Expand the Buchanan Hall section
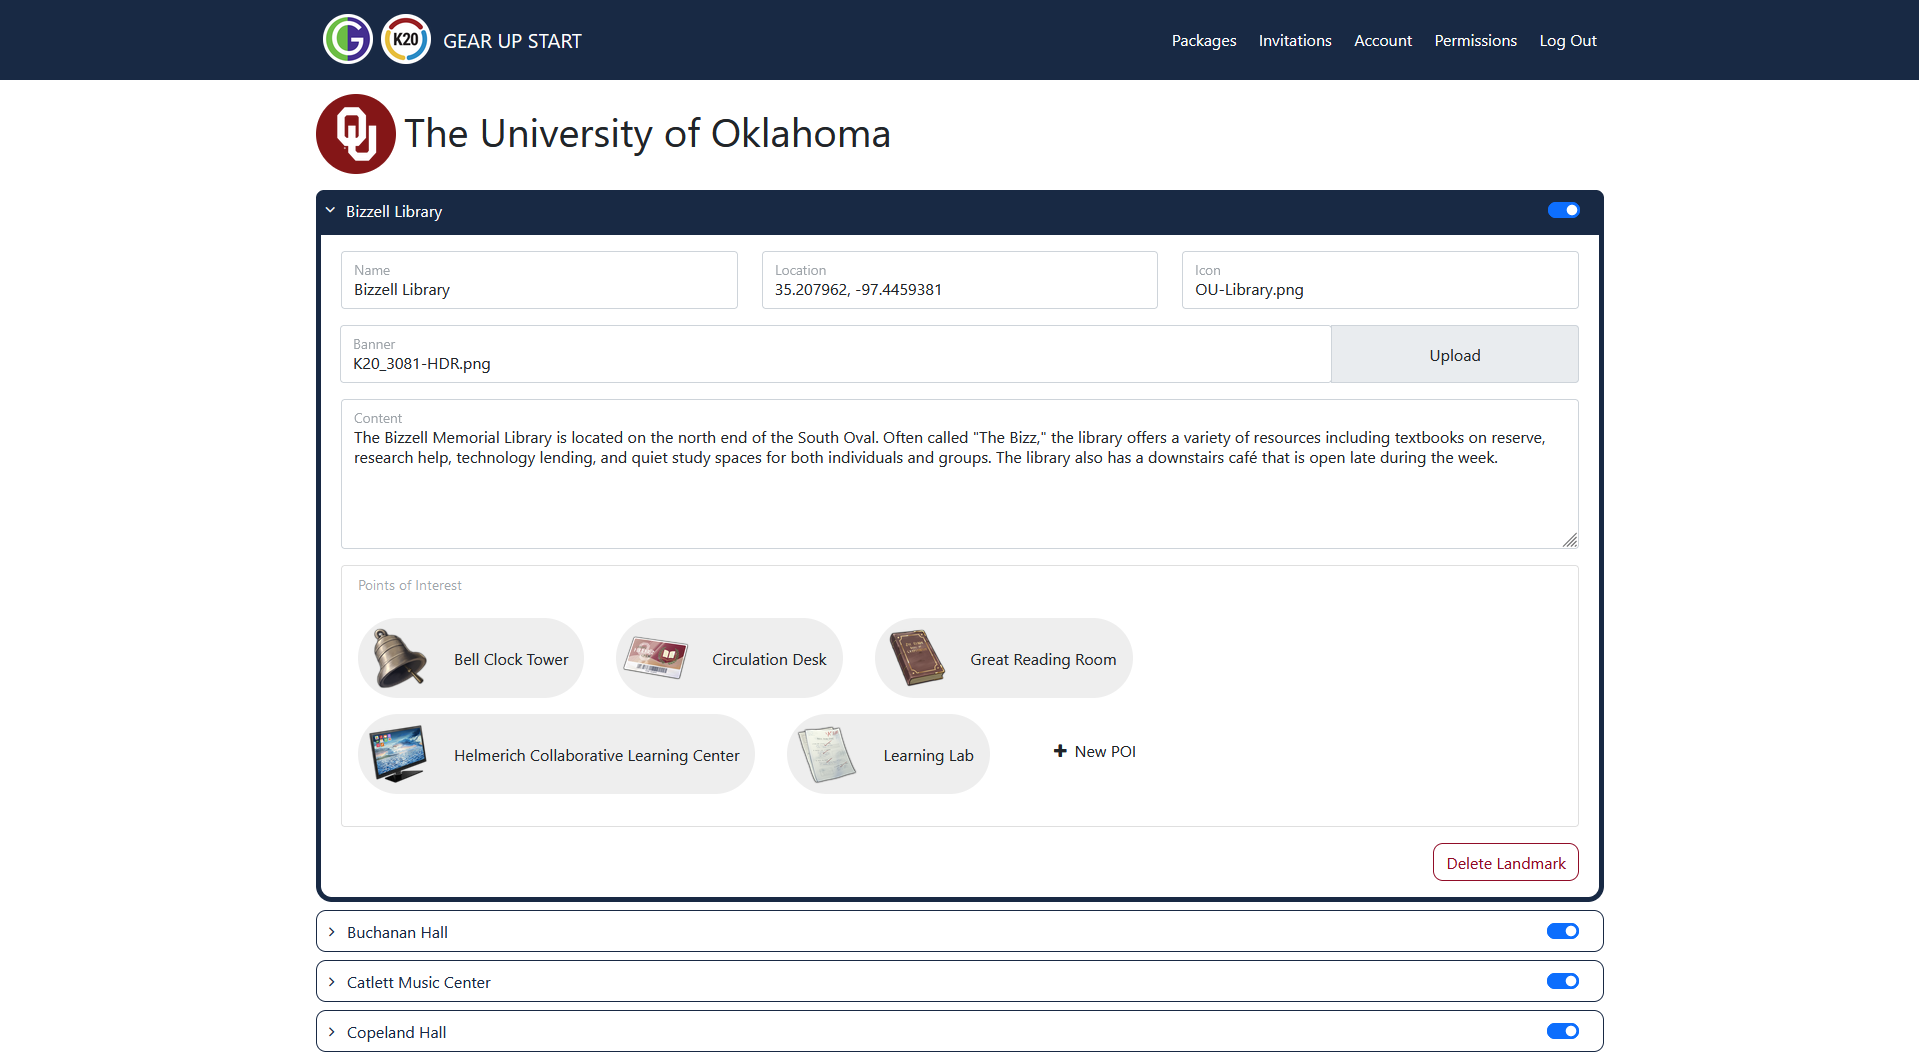This screenshot has width=1919, height=1054. click(x=959, y=931)
